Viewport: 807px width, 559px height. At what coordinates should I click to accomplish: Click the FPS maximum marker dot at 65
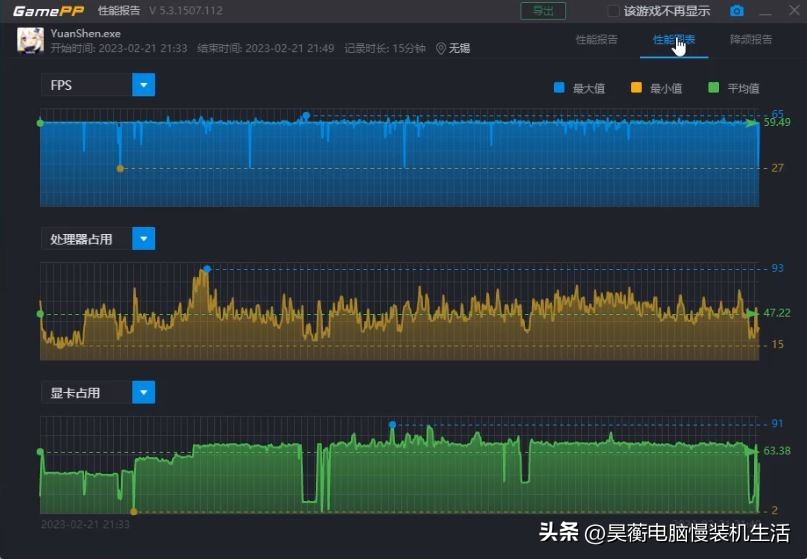pos(306,115)
